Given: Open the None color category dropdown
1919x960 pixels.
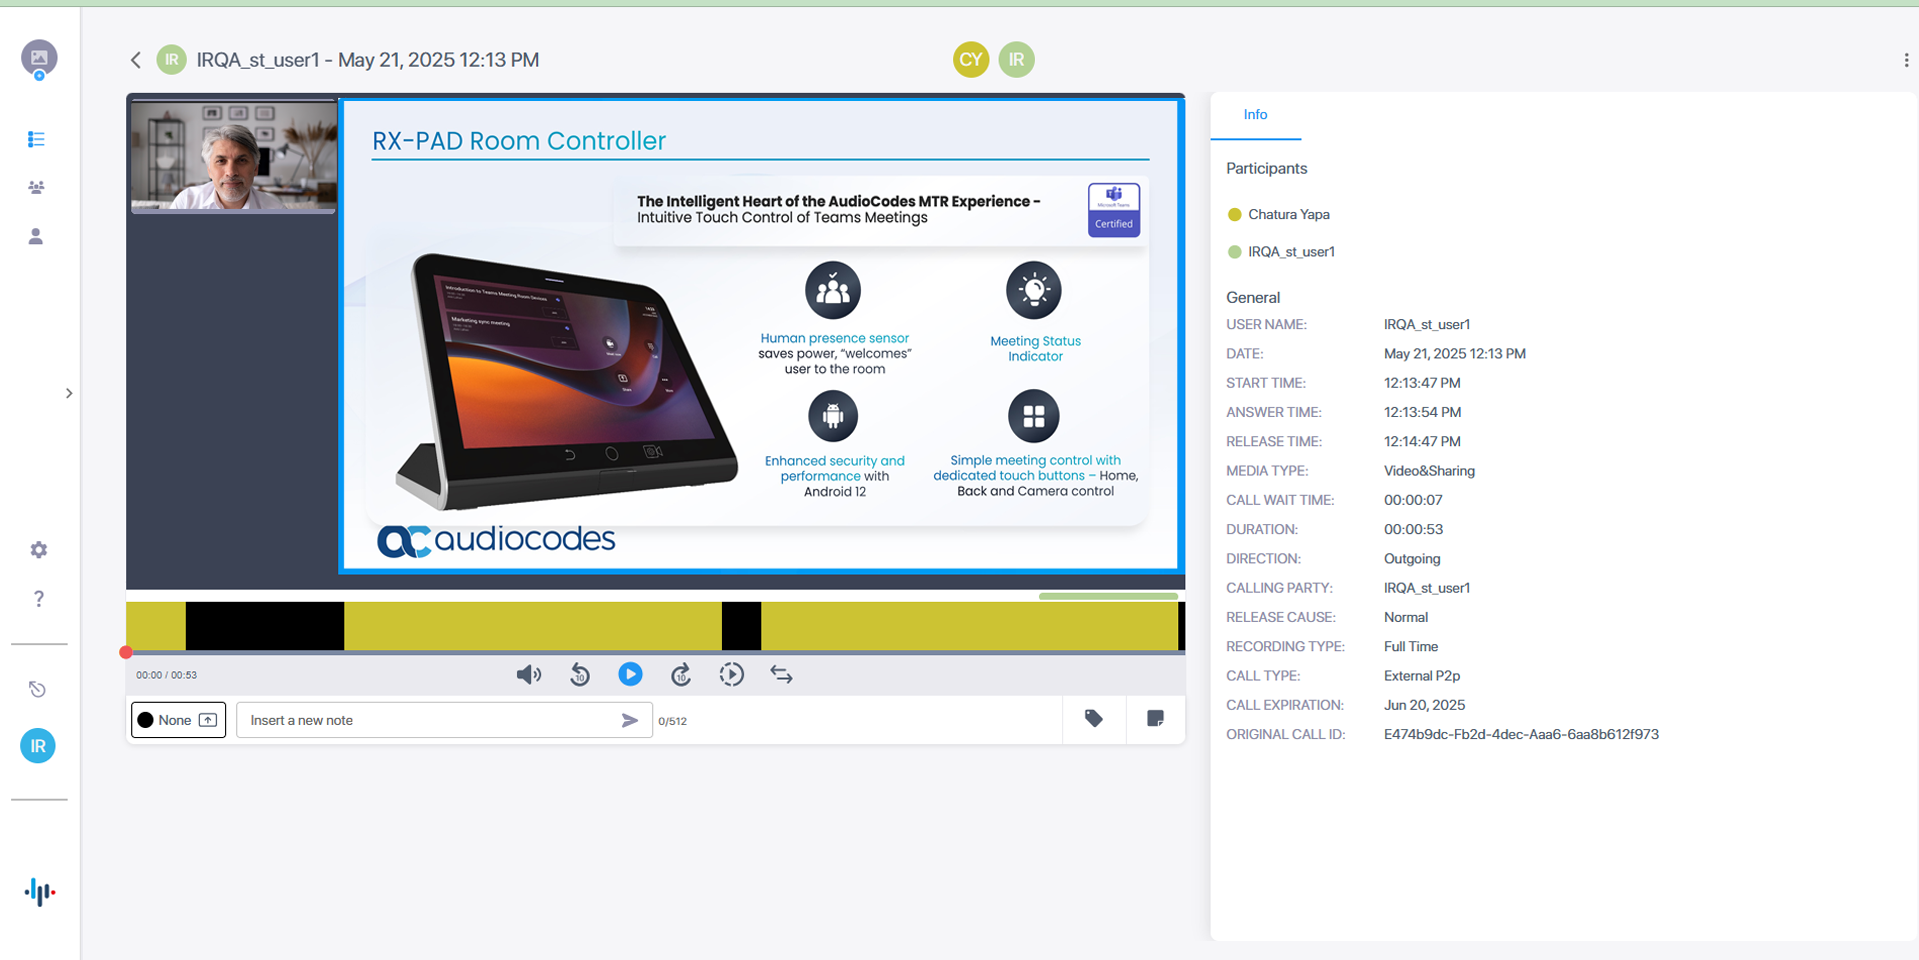Looking at the screenshot, I should point(178,720).
